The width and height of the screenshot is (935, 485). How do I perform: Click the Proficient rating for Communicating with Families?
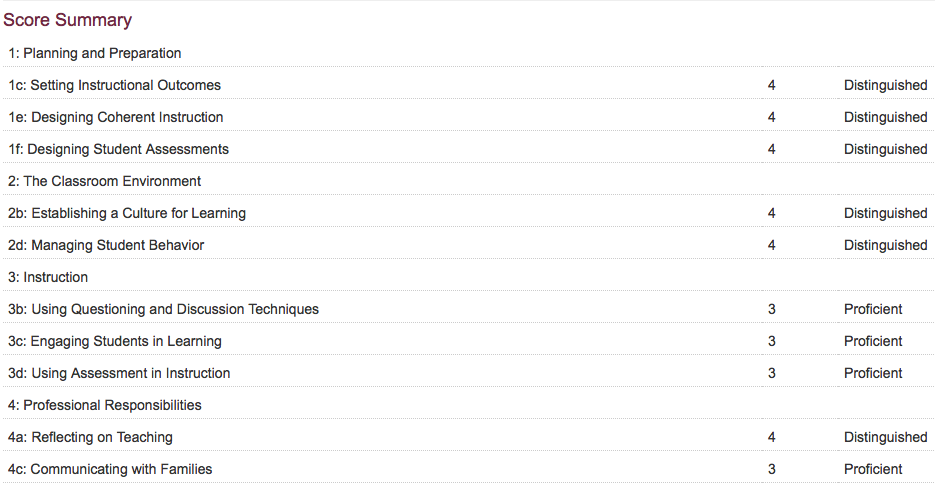873,469
